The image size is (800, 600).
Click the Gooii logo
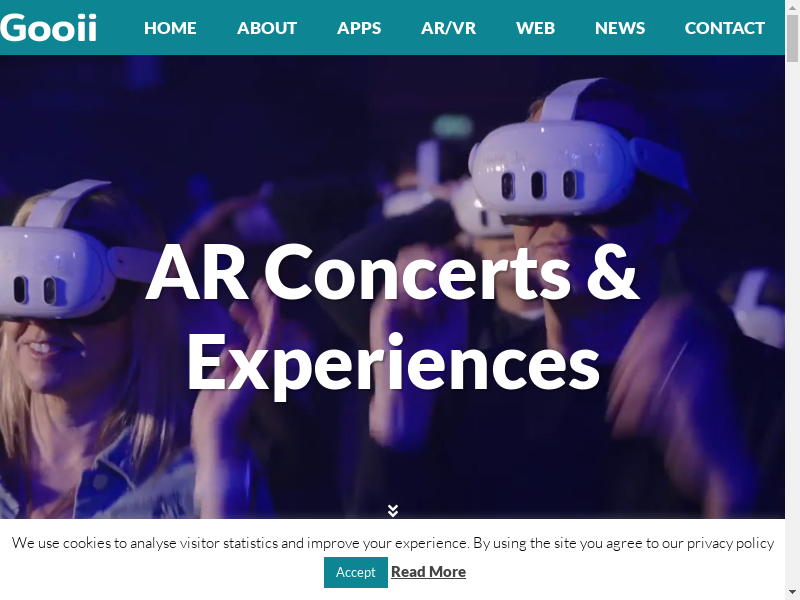(x=48, y=28)
